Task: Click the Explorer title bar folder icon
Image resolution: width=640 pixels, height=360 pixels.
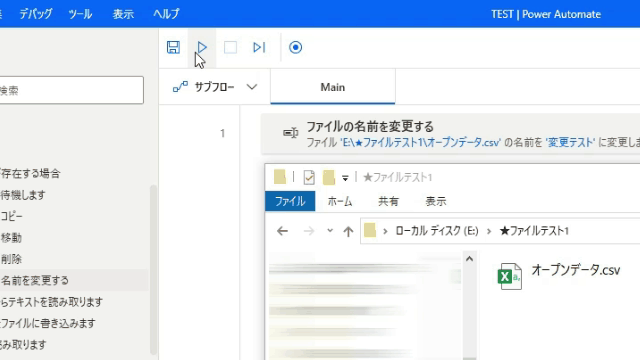Action: pos(280,177)
